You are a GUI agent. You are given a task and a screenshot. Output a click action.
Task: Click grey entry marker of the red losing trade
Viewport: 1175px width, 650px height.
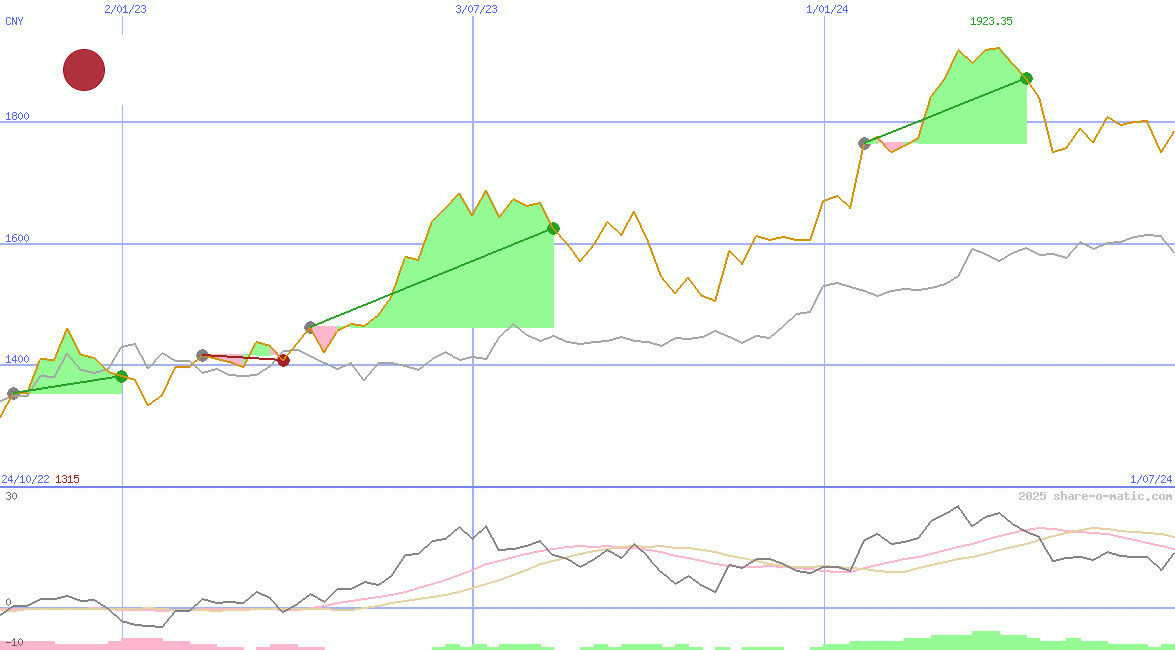click(203, 355)
